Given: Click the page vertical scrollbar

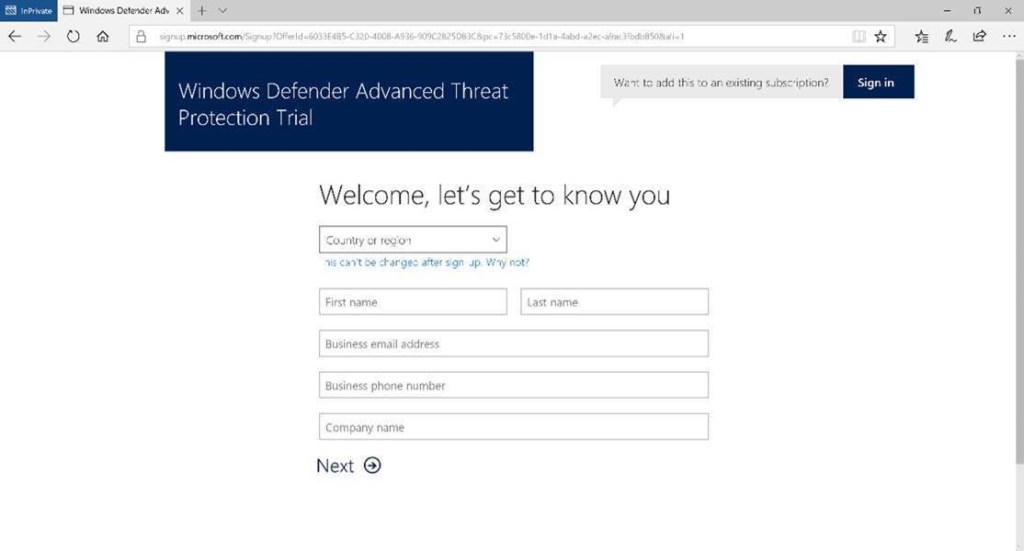Looking at the screenshot, I should 1019,261.
